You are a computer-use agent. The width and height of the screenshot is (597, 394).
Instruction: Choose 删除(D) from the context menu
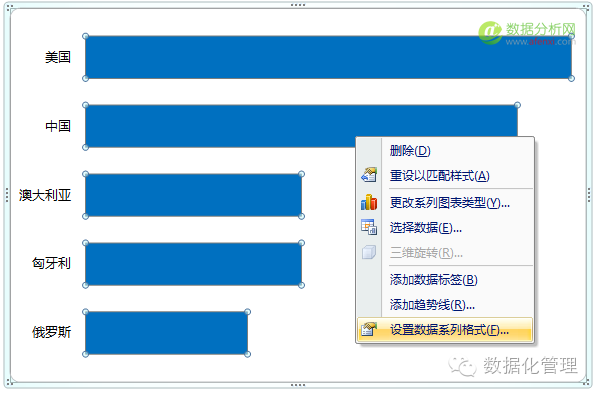[410, 151]
